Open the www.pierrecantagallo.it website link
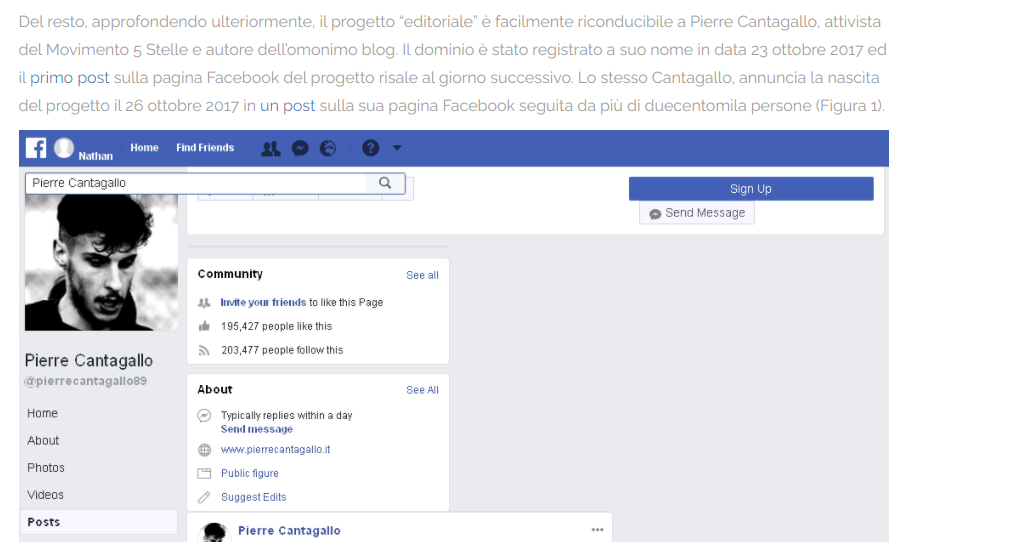Viewport: 1016px width, 542px height. 275,450
